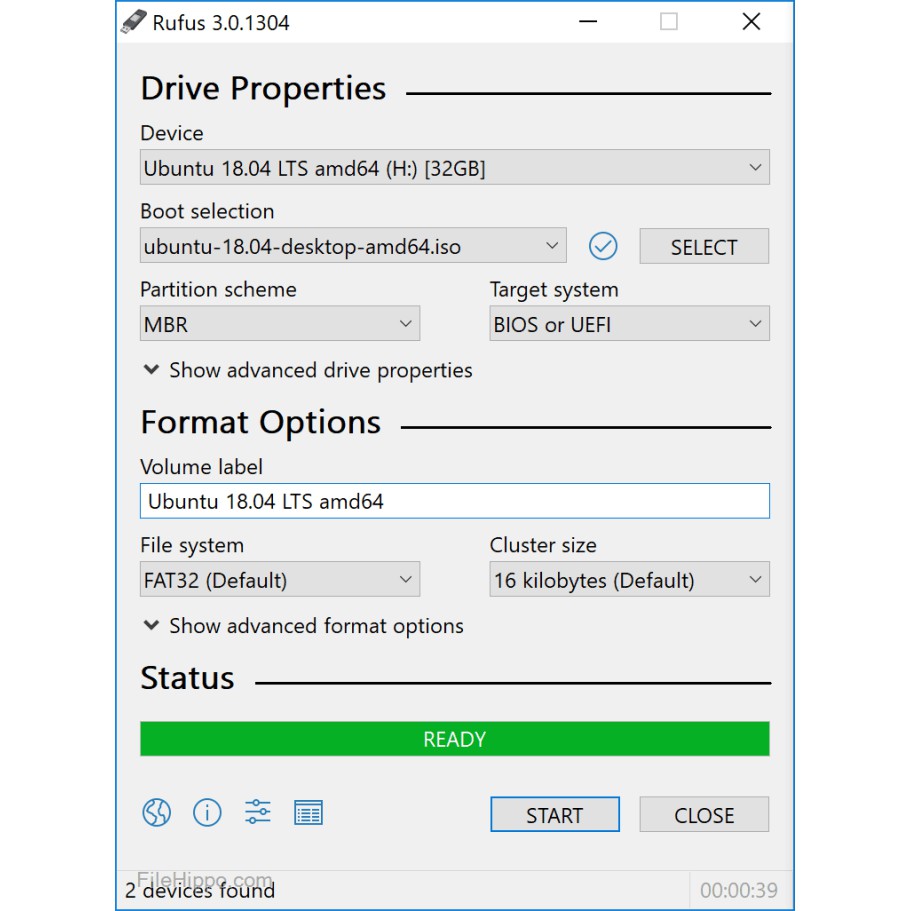Click into the Volume label text field
911x911 pixels.
[454, 502]
